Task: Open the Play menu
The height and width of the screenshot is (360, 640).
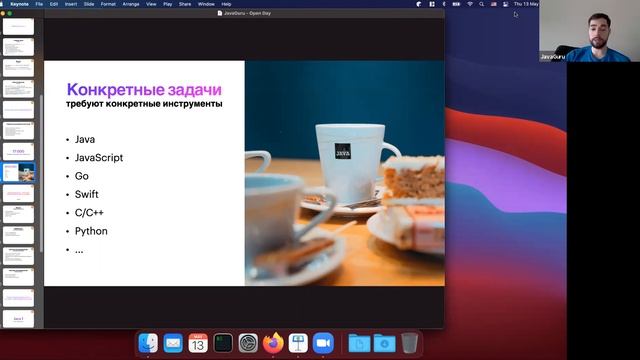Action: coord(168,4)
